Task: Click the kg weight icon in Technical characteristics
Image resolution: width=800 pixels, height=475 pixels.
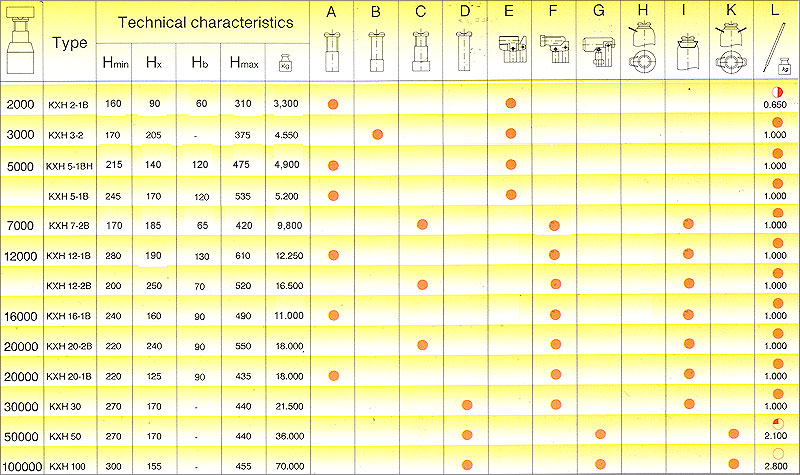Action: (x=286, y=63)
